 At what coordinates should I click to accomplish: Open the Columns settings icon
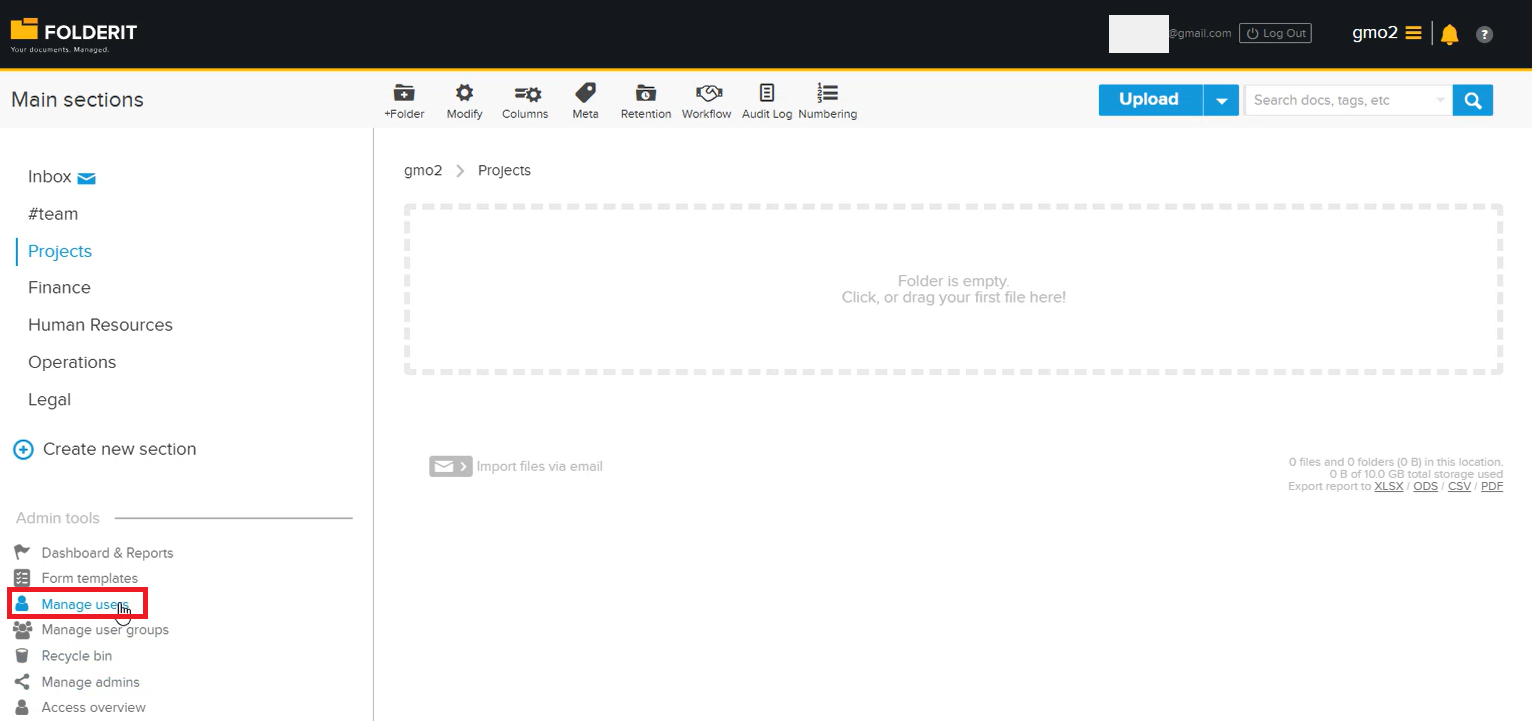(x=525, y=101)
